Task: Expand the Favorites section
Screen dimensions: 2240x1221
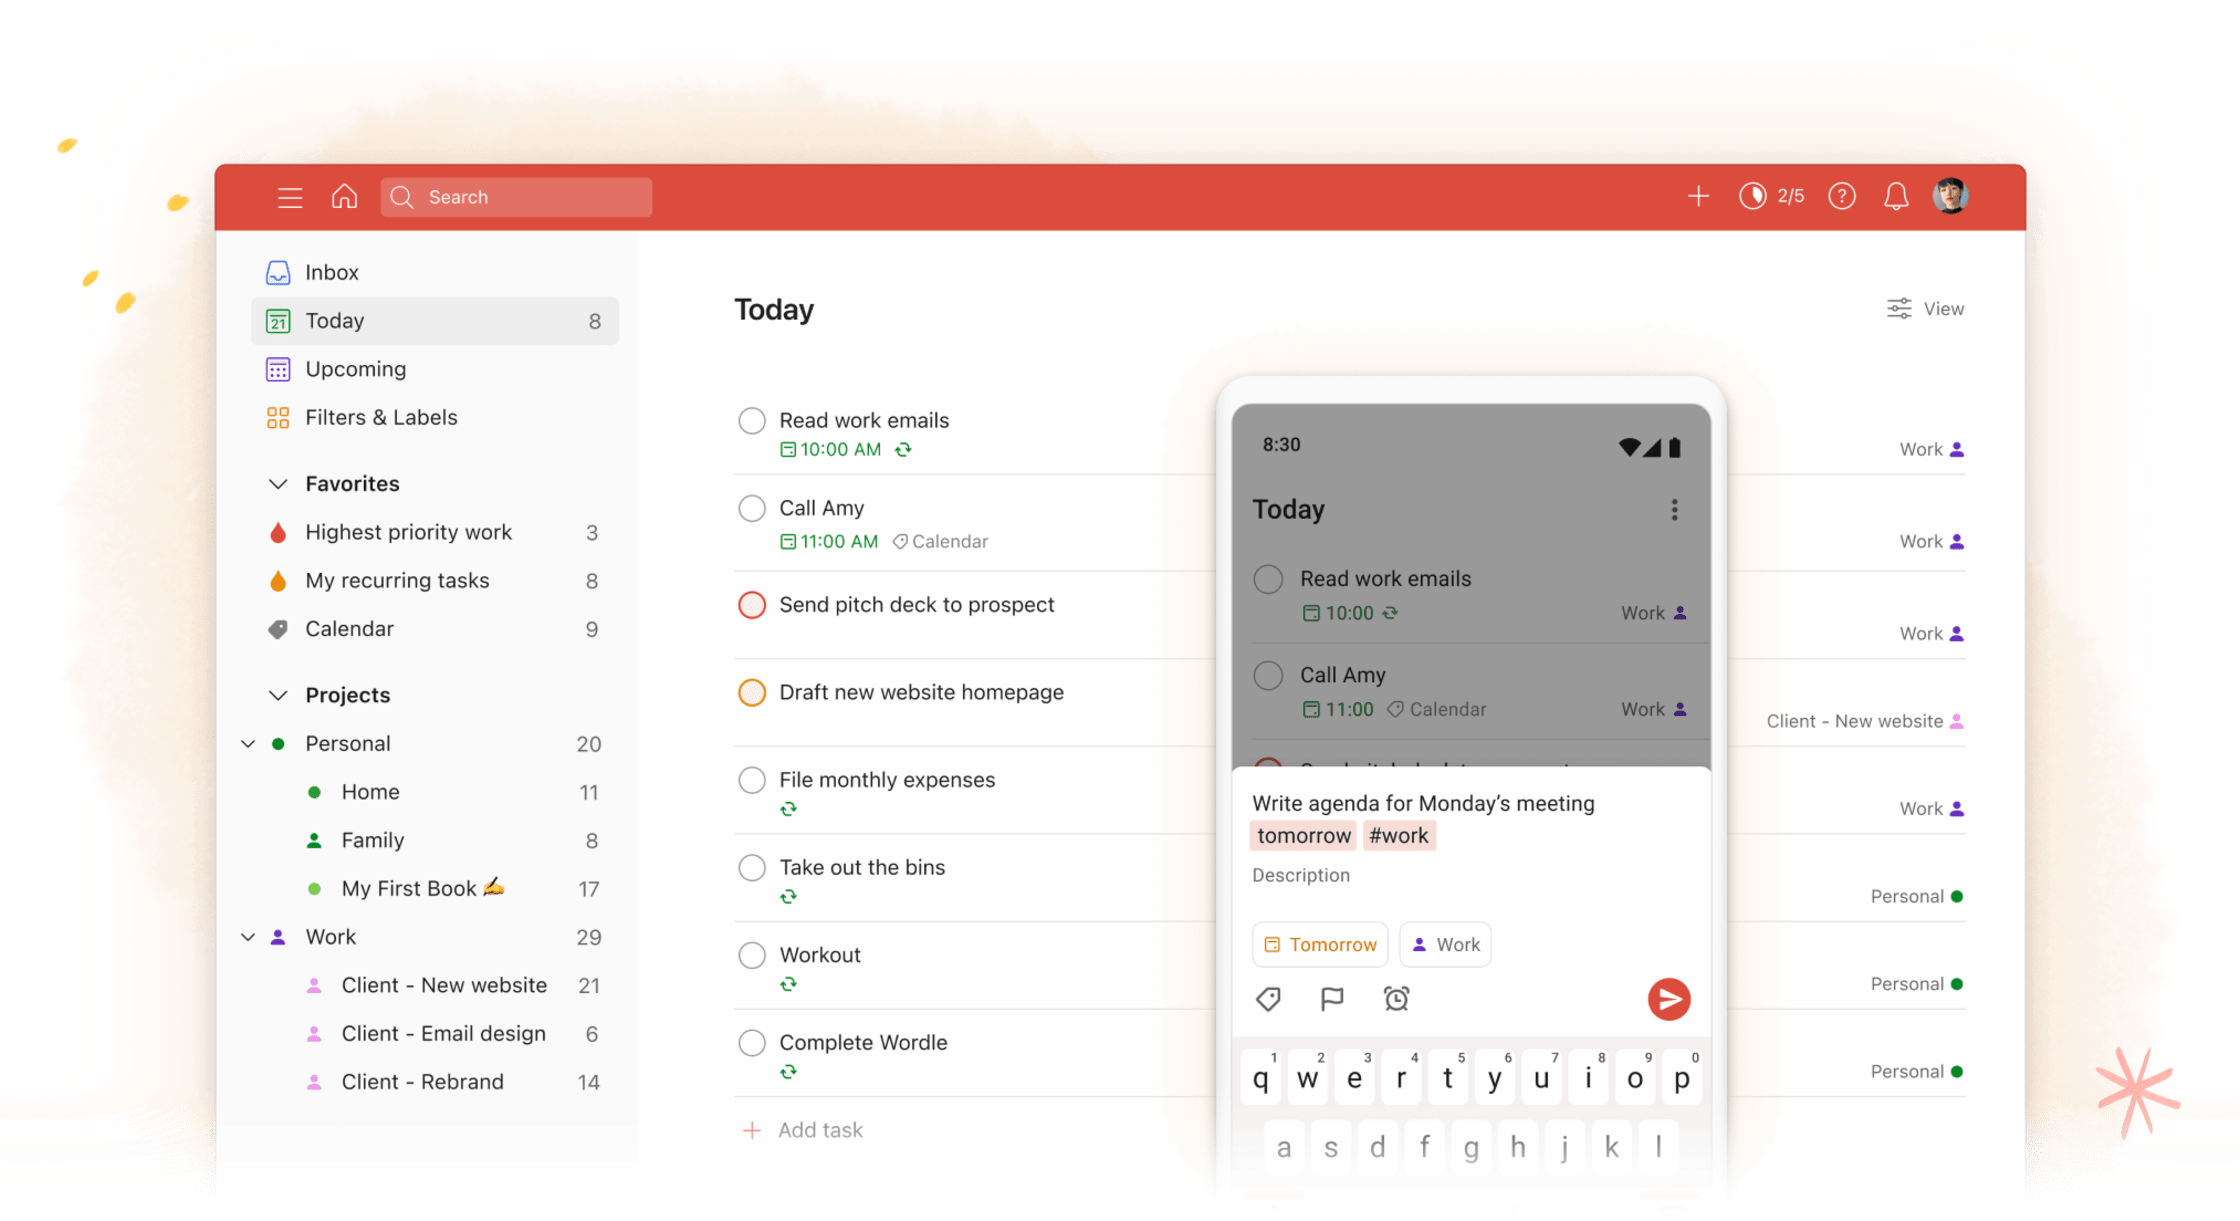Action: pos(277,483)
